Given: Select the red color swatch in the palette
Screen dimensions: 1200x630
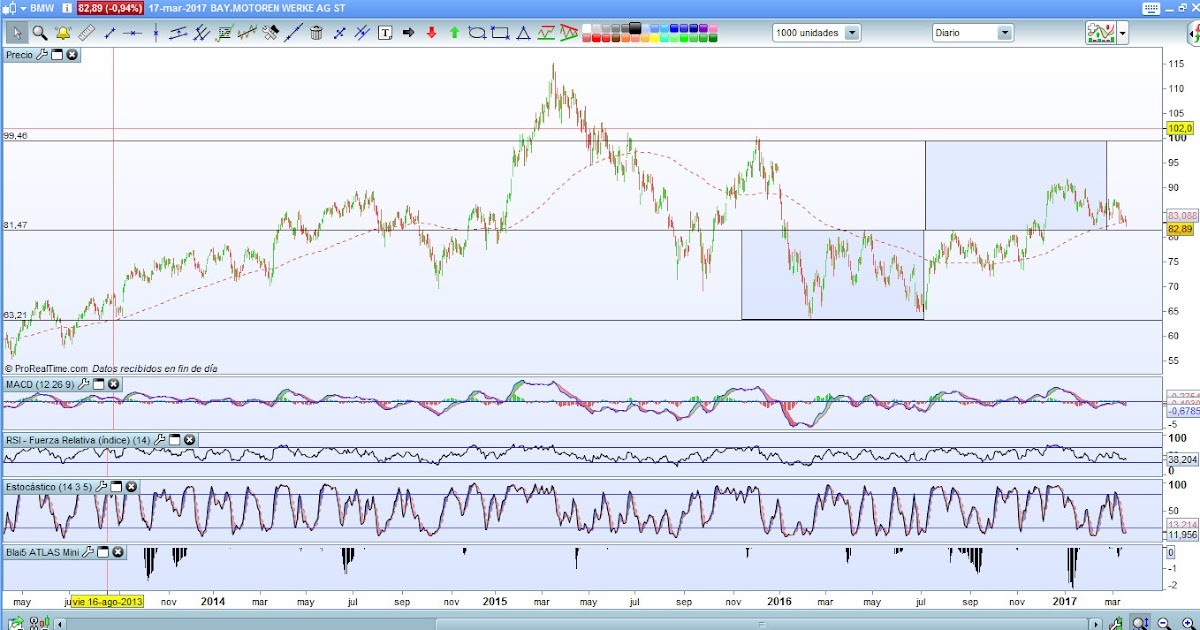Looking at the screenshot, I should (x=595, y=38).
